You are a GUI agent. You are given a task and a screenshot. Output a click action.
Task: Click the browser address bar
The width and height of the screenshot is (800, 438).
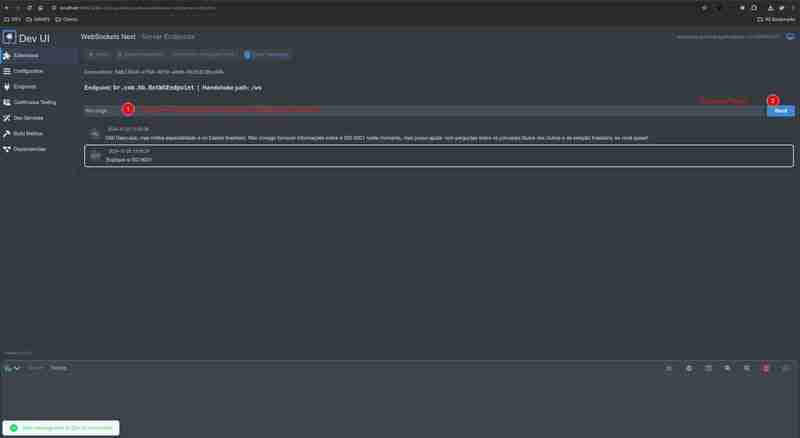tap(375, 8)
